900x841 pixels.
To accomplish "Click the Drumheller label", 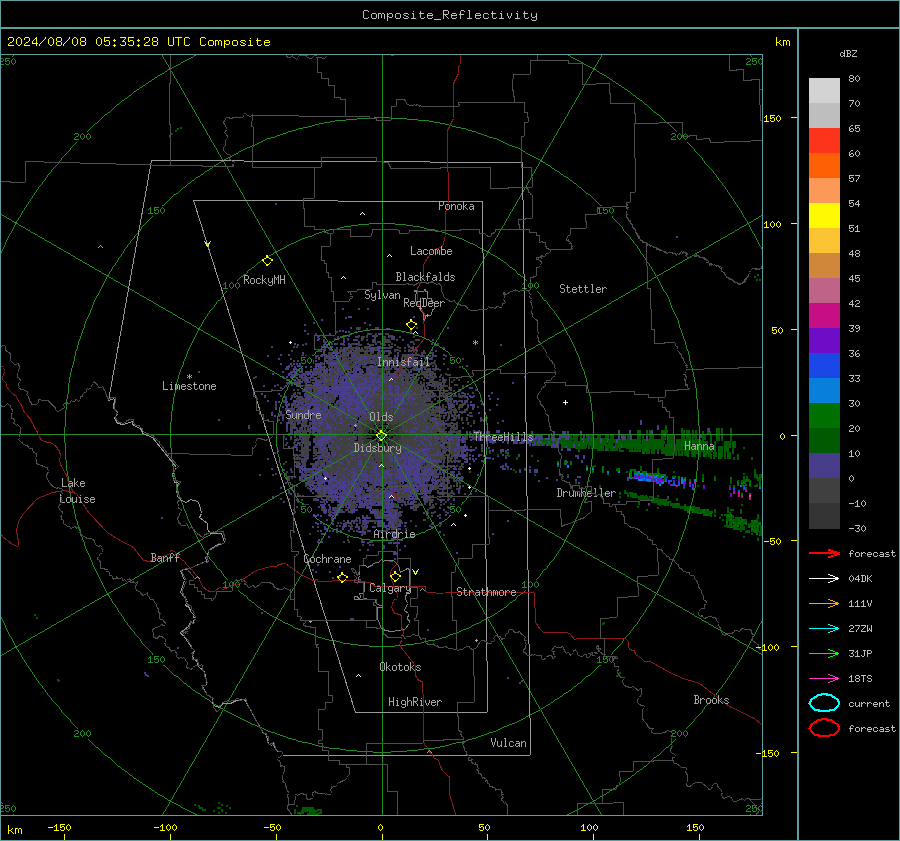I will coord(586,493).
